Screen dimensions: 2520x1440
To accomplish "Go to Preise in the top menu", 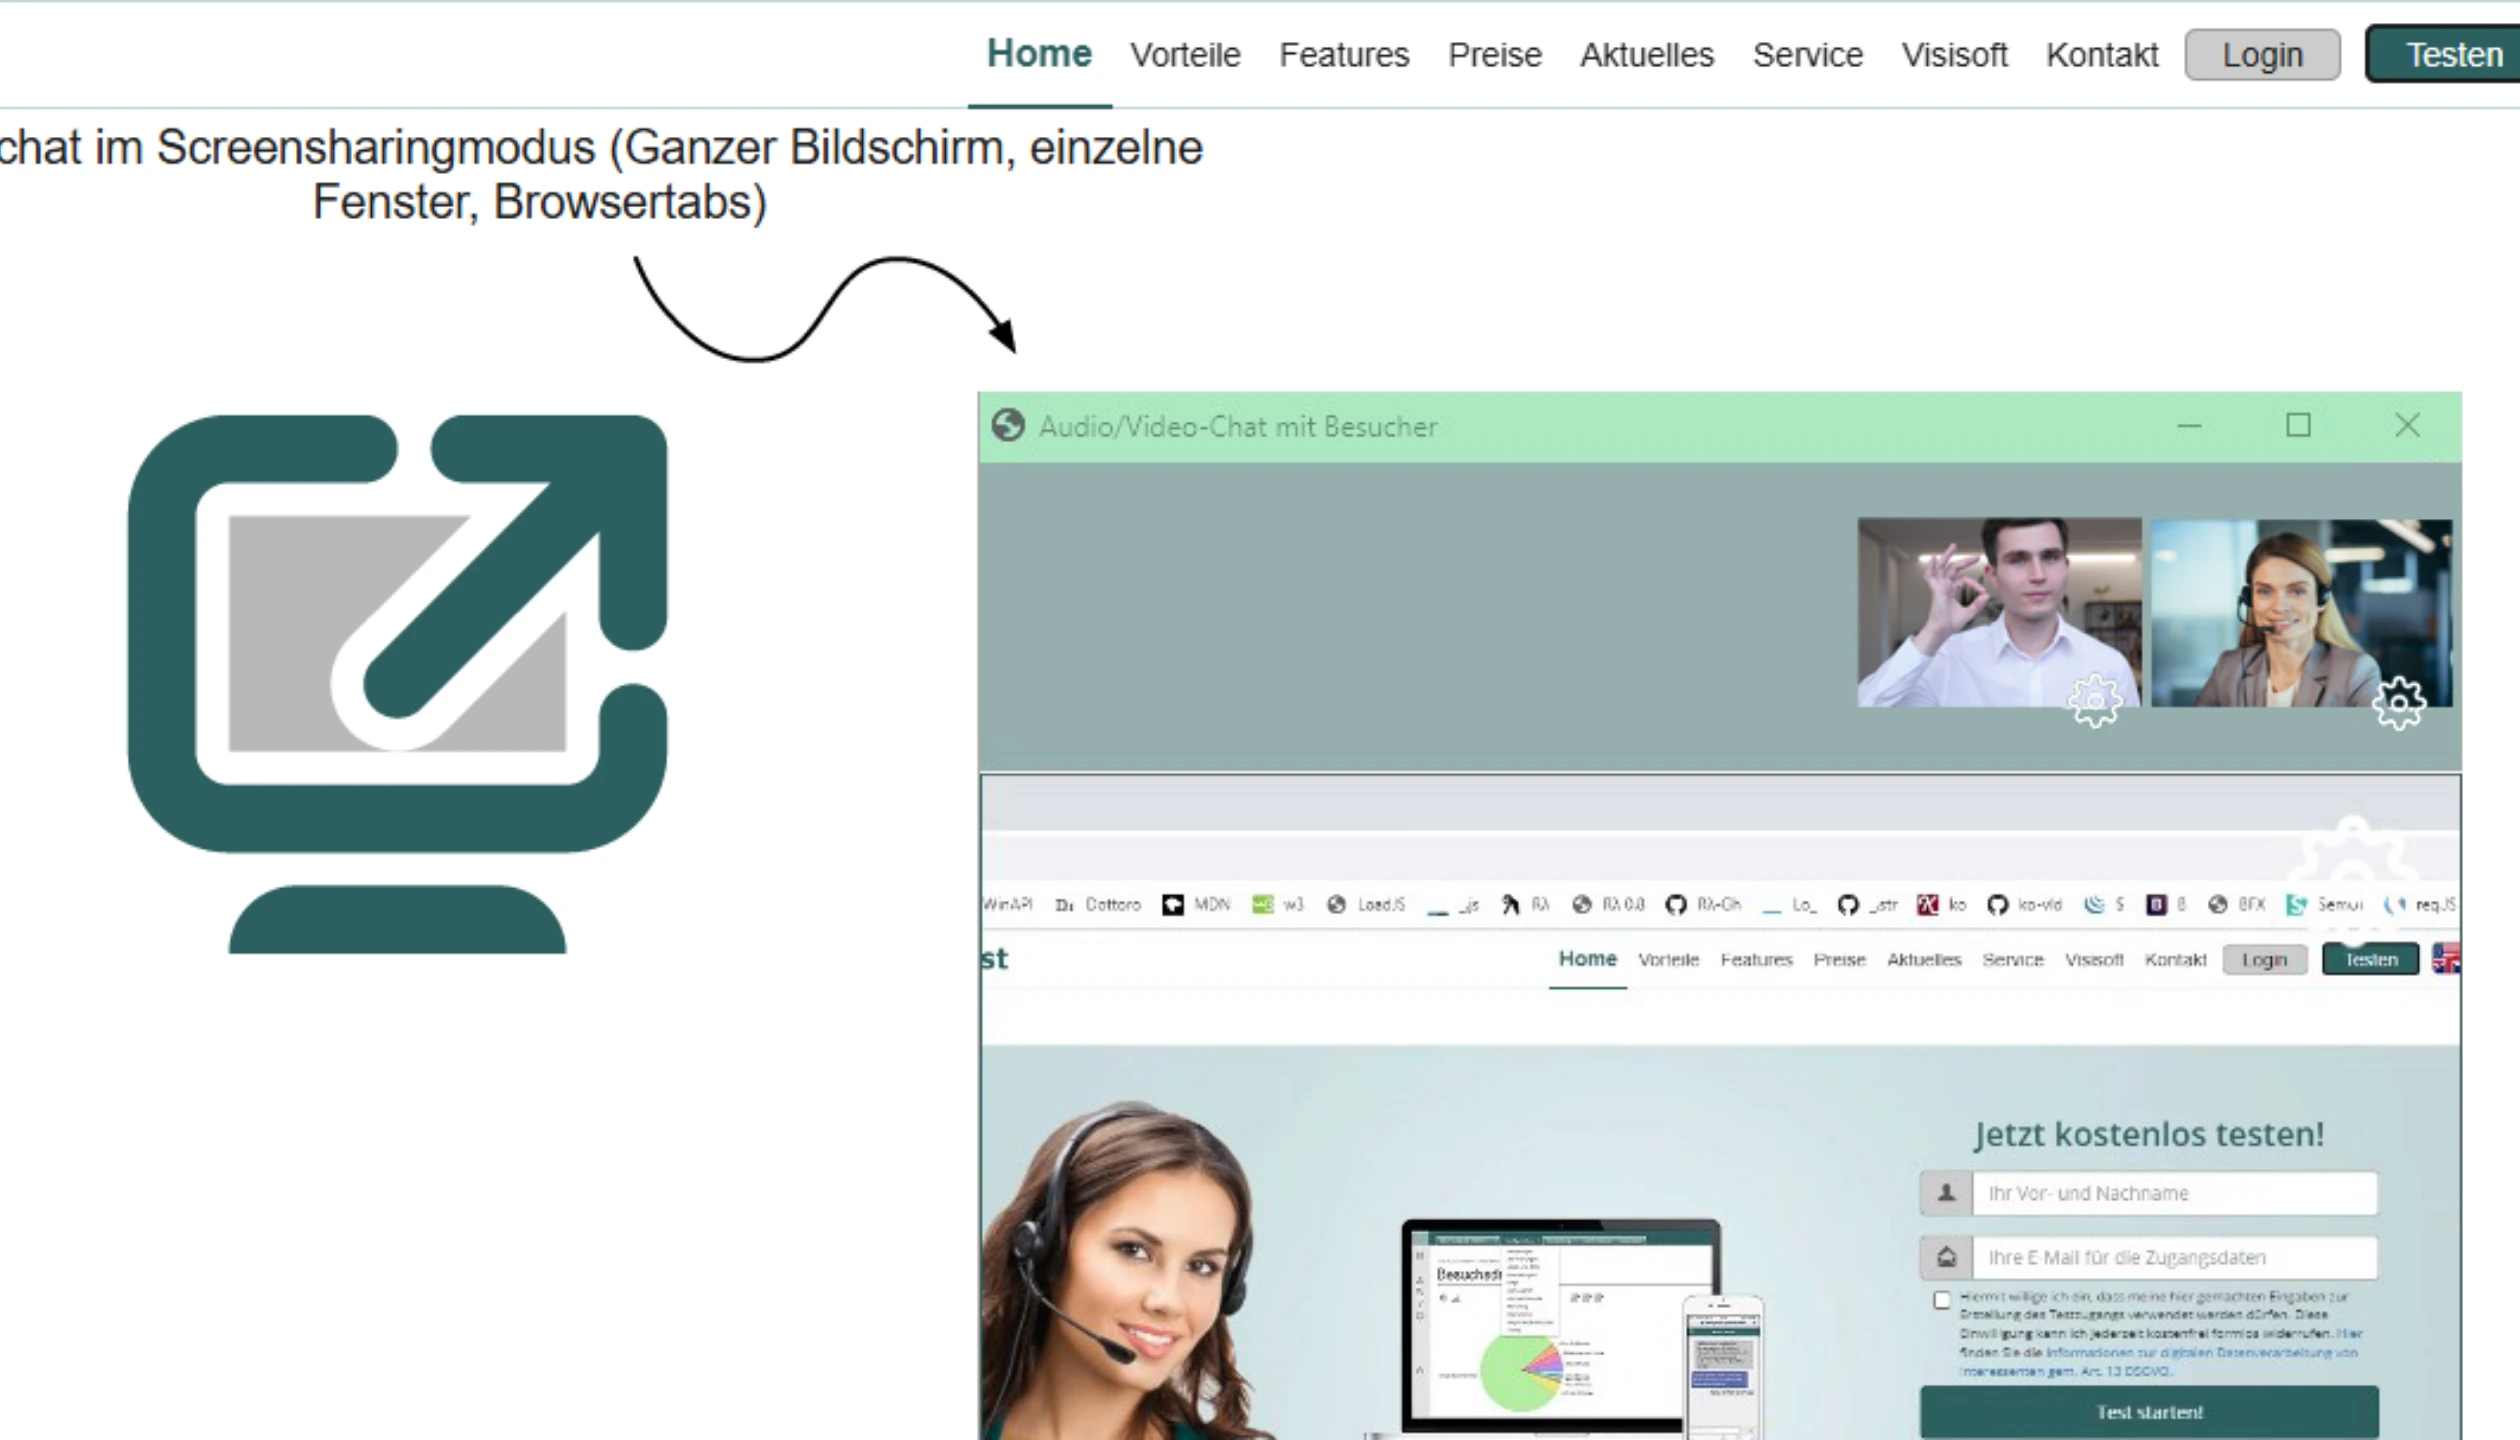I will [1494, 55].
